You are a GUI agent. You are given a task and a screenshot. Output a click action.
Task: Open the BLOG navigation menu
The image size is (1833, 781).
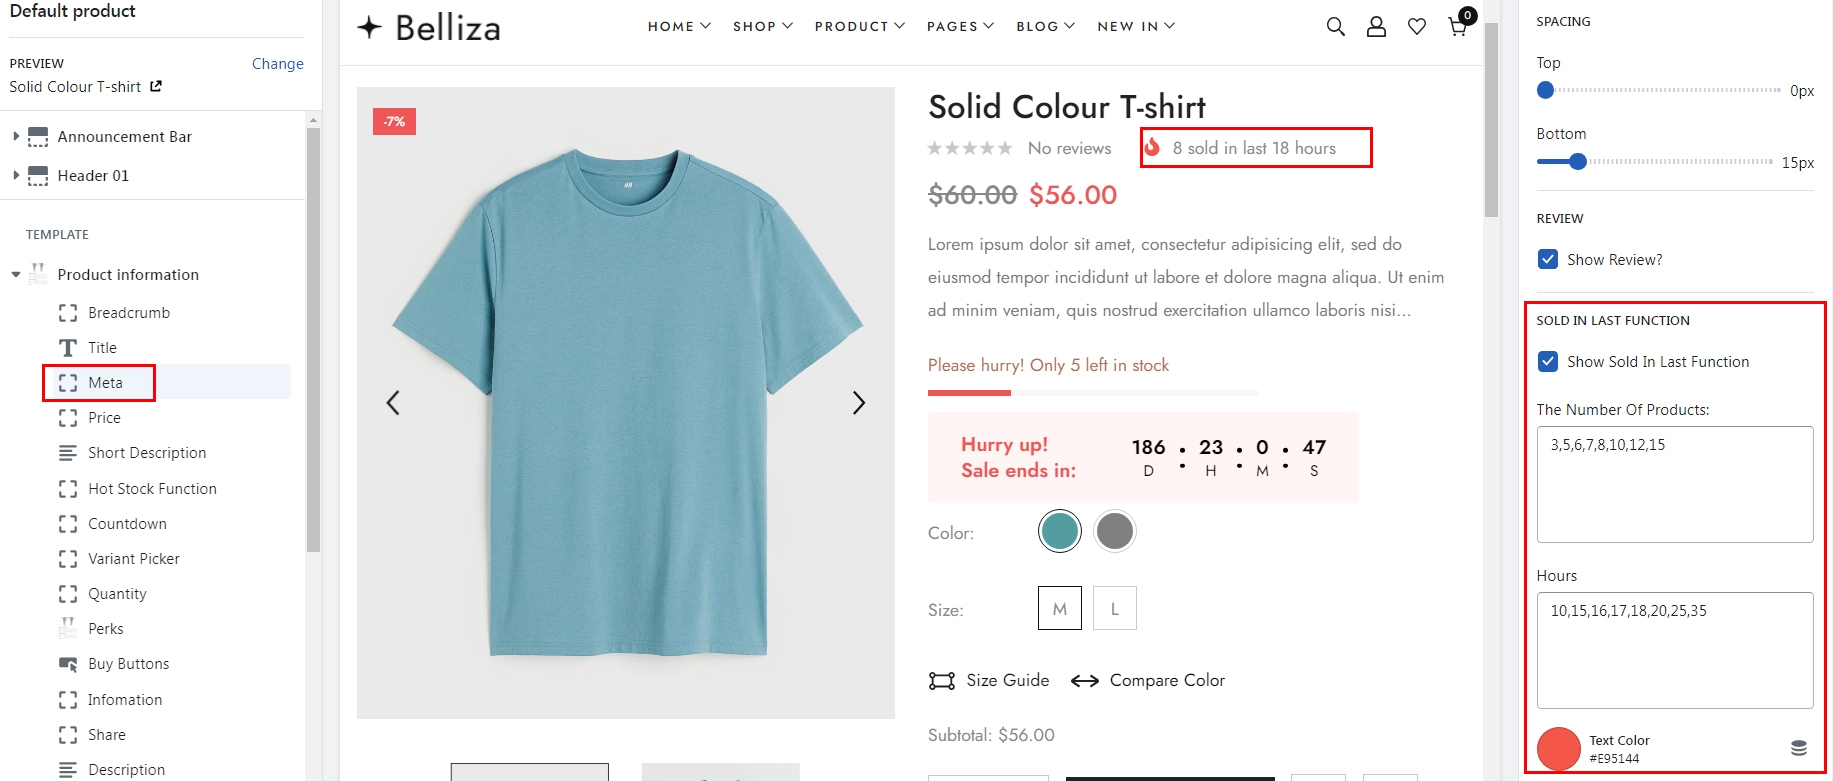1045,27
